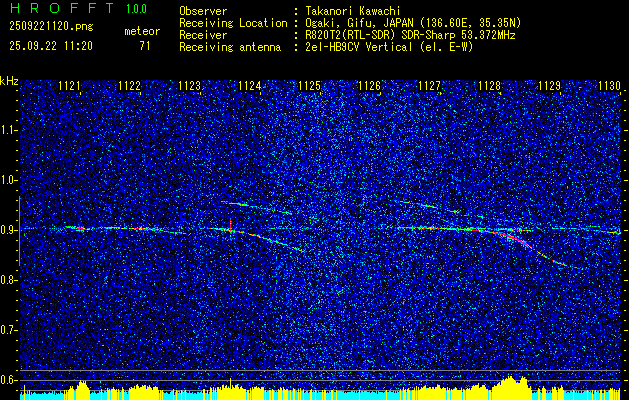The height and width of the screenshot is (400, 629).
Task: Click the Observer field label
Action: point(203,11)
